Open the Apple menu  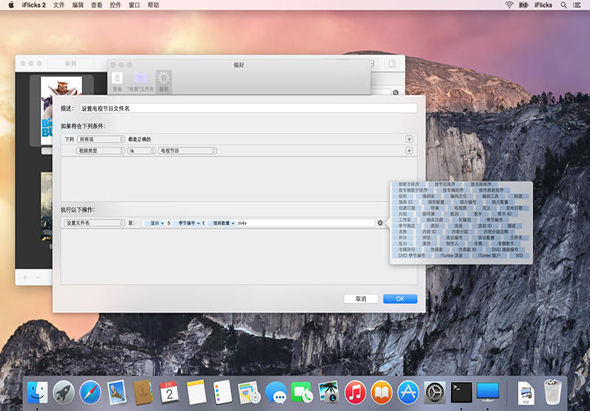[11, 5]
